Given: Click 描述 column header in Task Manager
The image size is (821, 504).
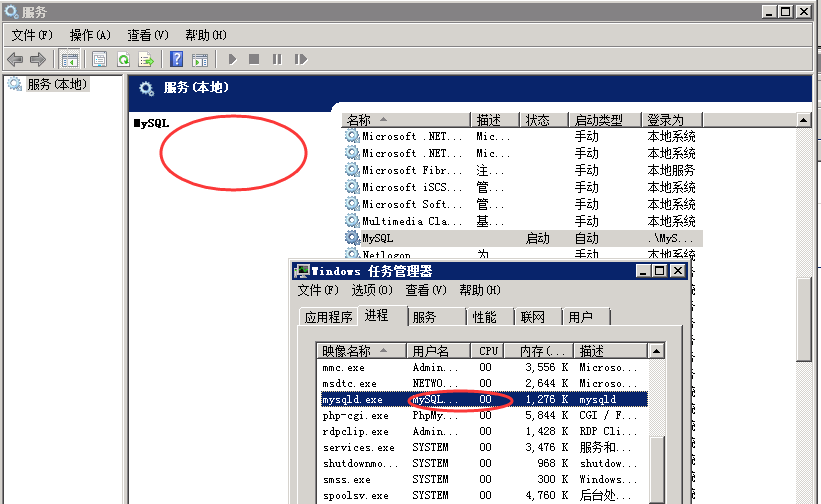Looking at the screenshot, I should click(x=611, y=351).
